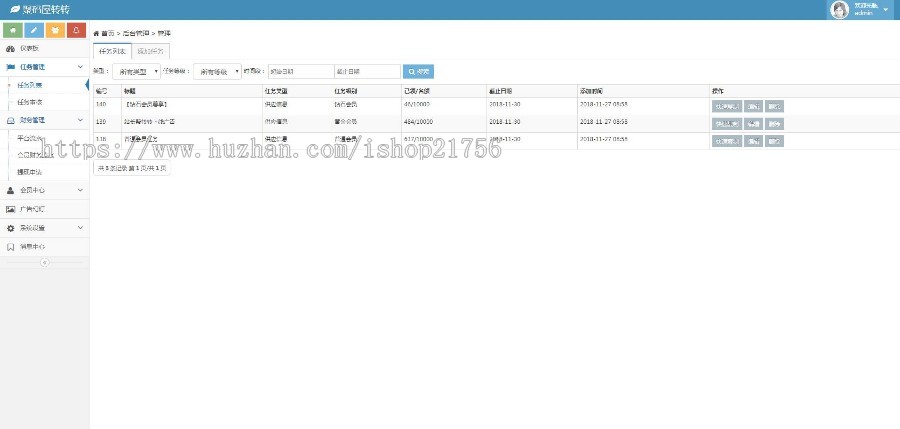Click the green home shortcut button
Image resolution: width=900 pixels, height=429 pixels.
(13, 30)
